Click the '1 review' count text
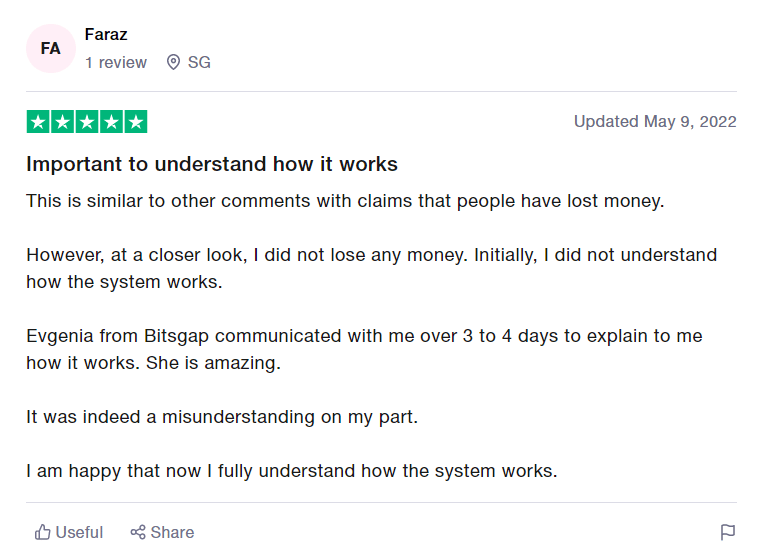Screen dimensions: 764x553 tap(116, 62)
